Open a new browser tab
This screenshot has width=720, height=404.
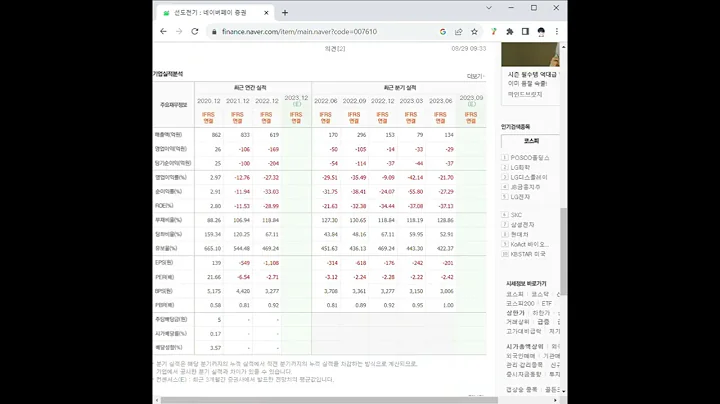(x=285, y=13)
